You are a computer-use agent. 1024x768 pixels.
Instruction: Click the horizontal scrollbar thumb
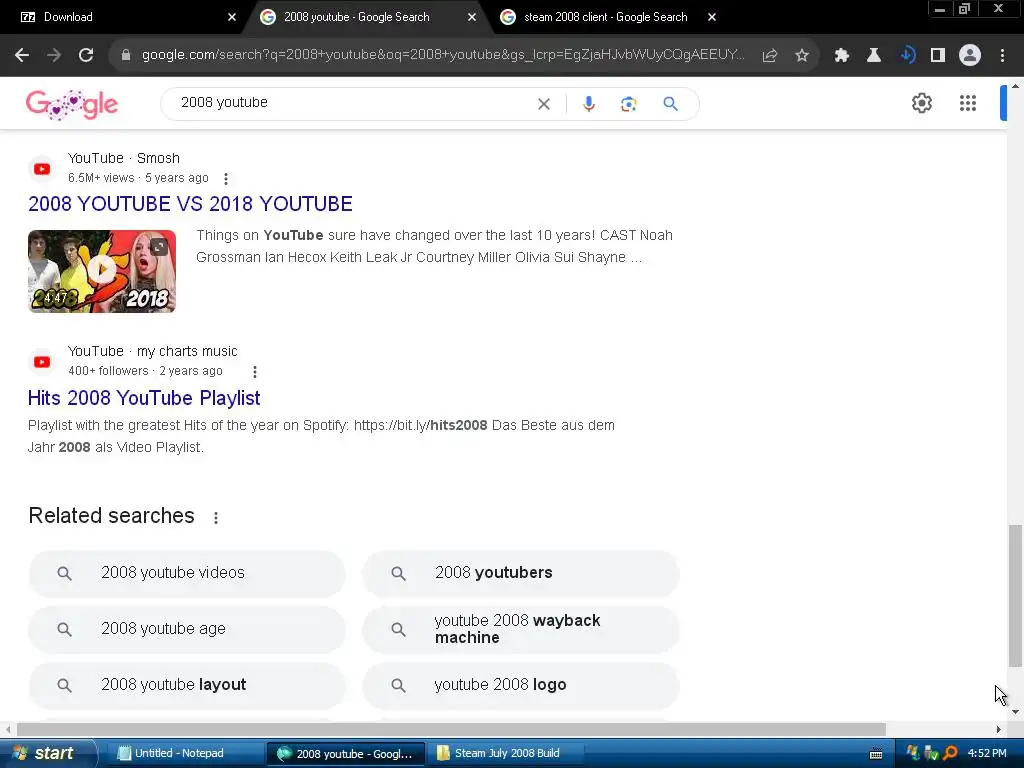(x=451, y=729)
